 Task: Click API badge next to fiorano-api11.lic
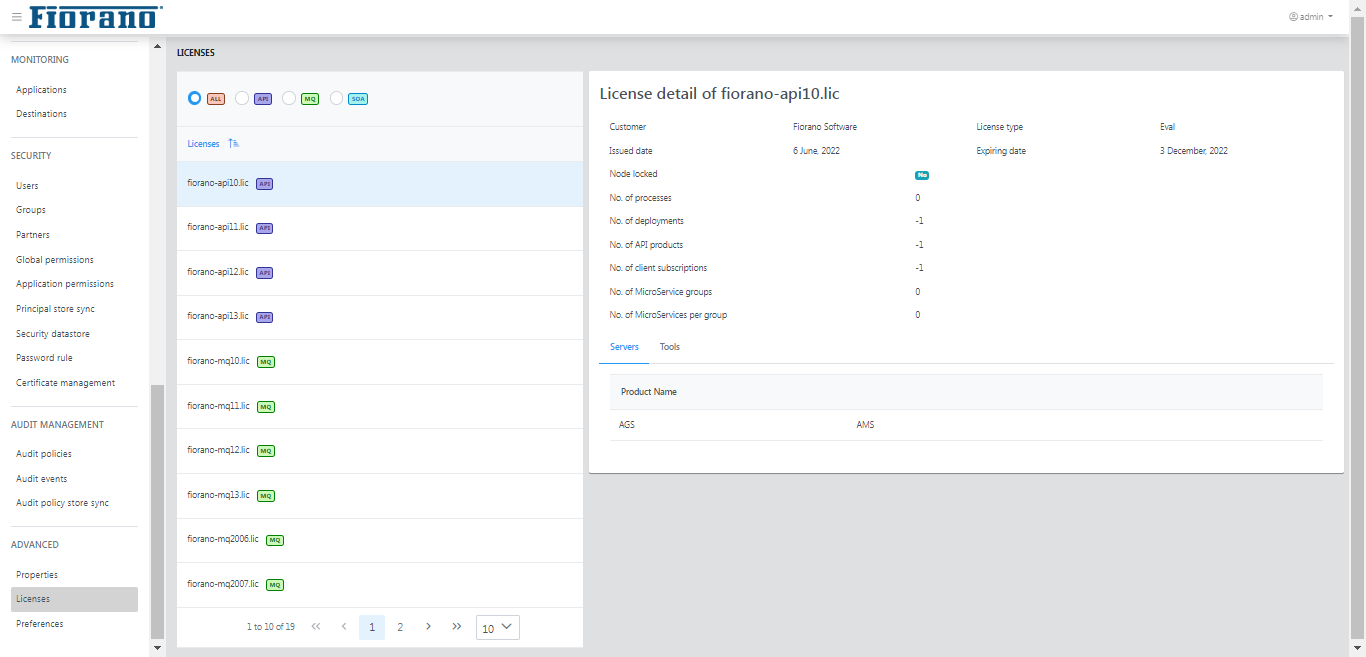[265, 228]
